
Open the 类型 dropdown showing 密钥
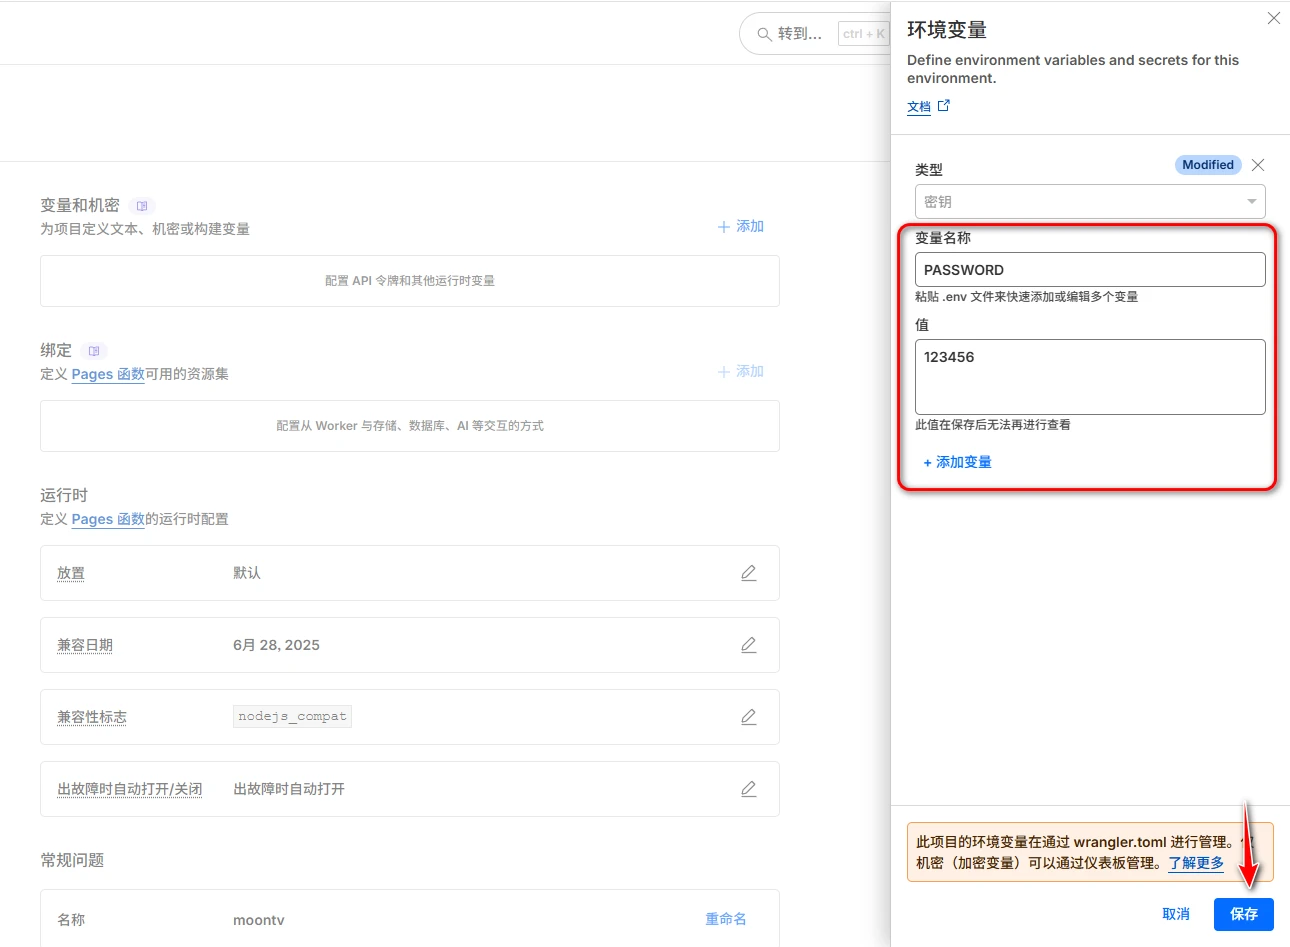tap(1089, 202)
